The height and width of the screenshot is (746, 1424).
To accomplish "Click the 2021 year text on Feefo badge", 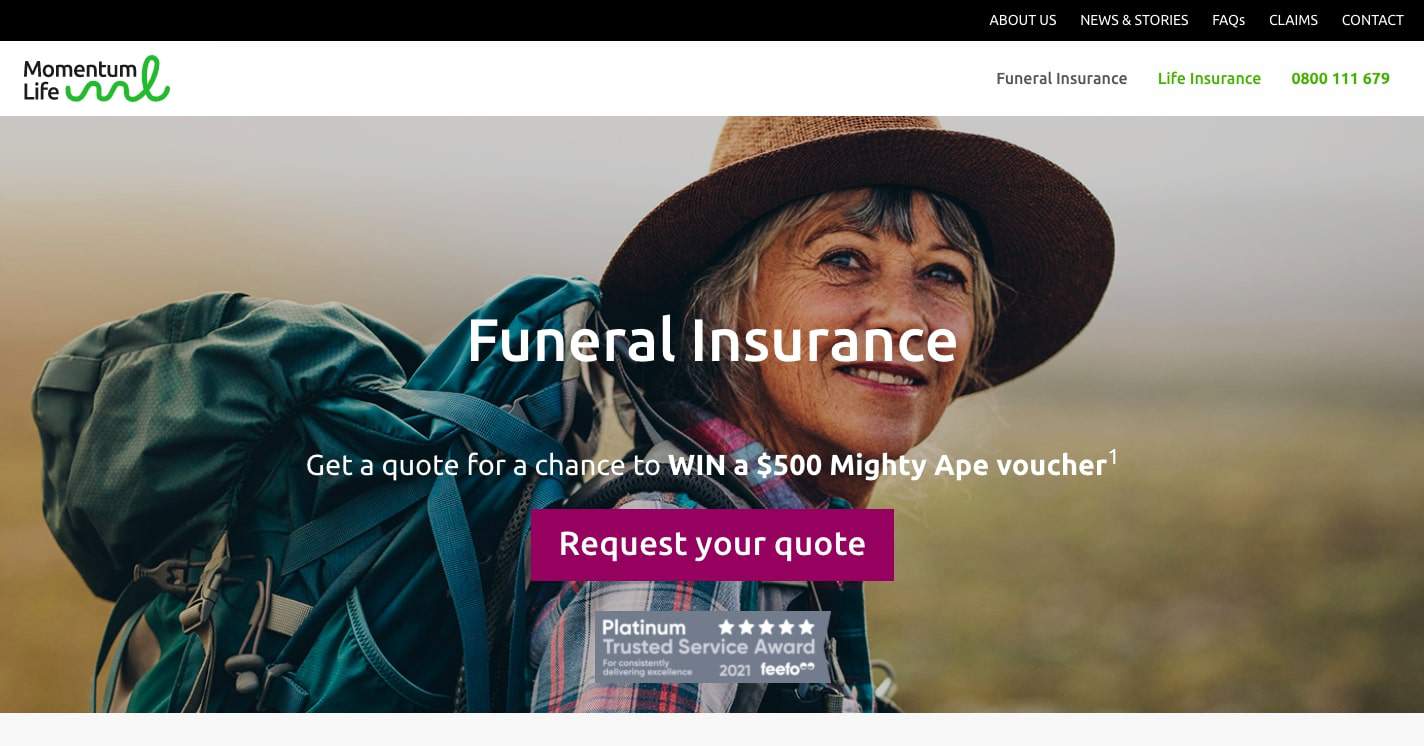I will click(735, 670).
